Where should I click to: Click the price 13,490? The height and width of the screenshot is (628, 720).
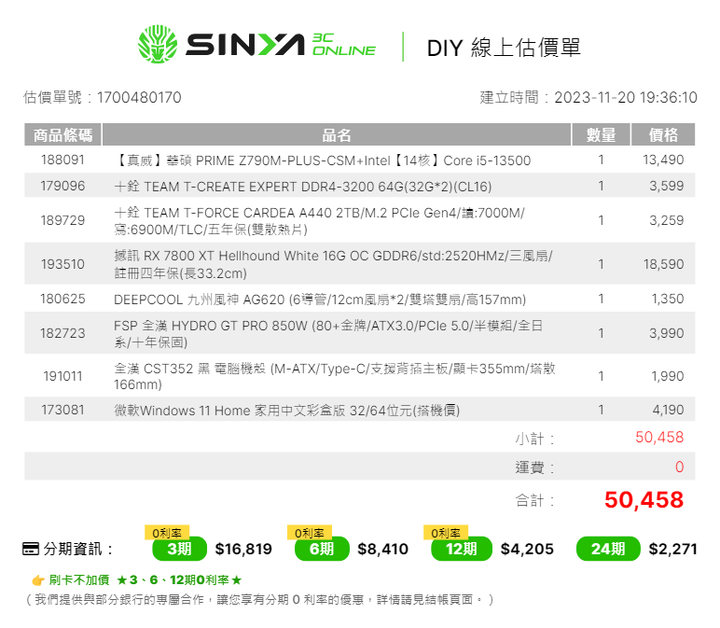click(x=663, y=160)
